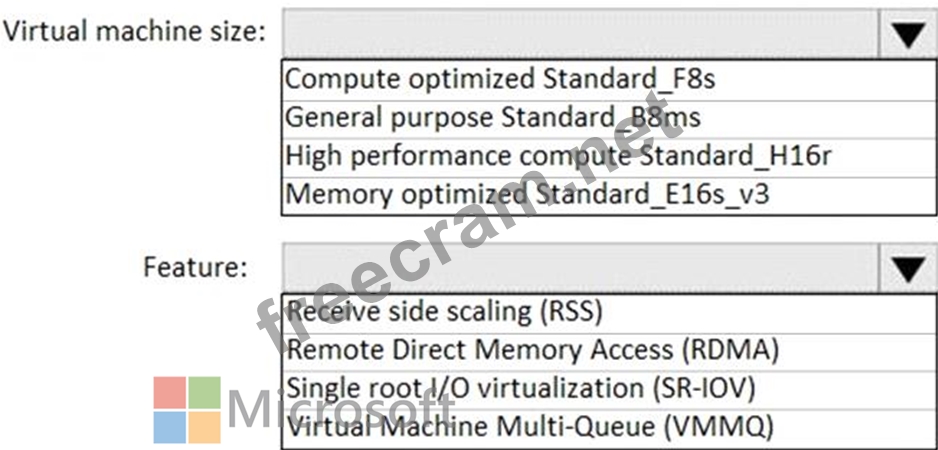Screen dimensions: 938x450
Task: Choose Single root I/O virtualization (SR-IOV)
Action: click(x=608, y=390)
